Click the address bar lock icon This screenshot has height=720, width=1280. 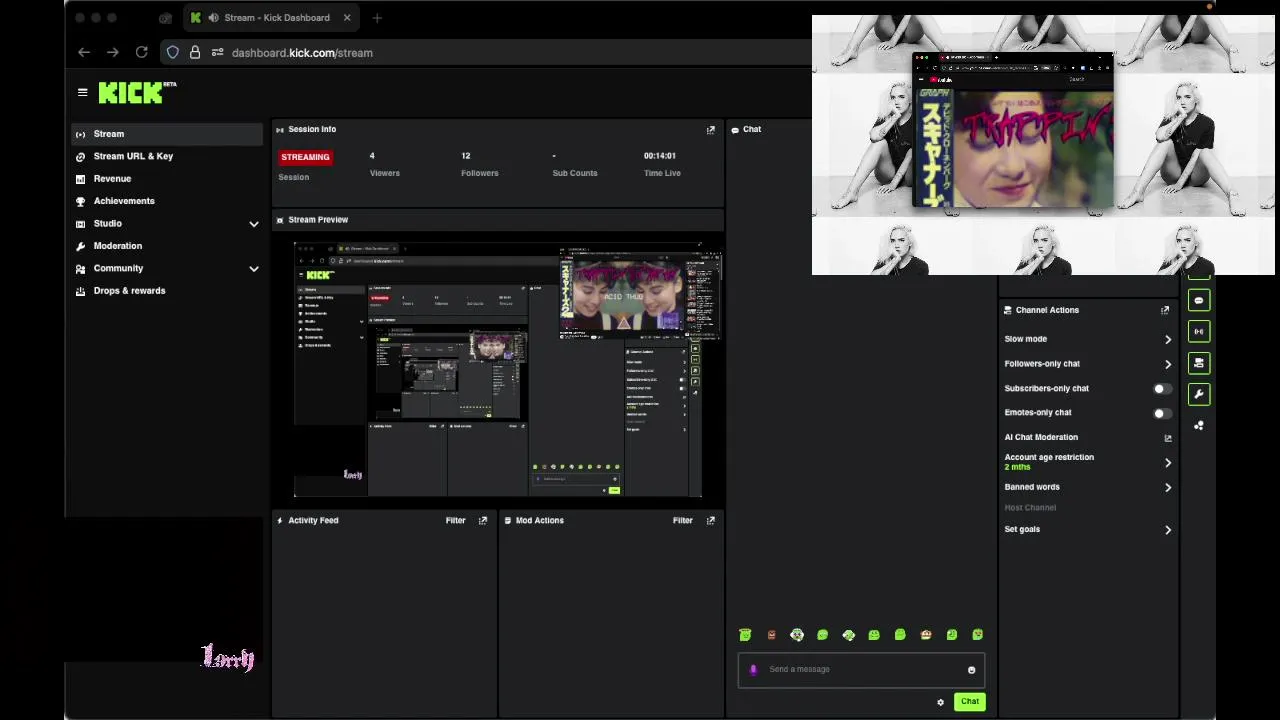click(195, 52)
